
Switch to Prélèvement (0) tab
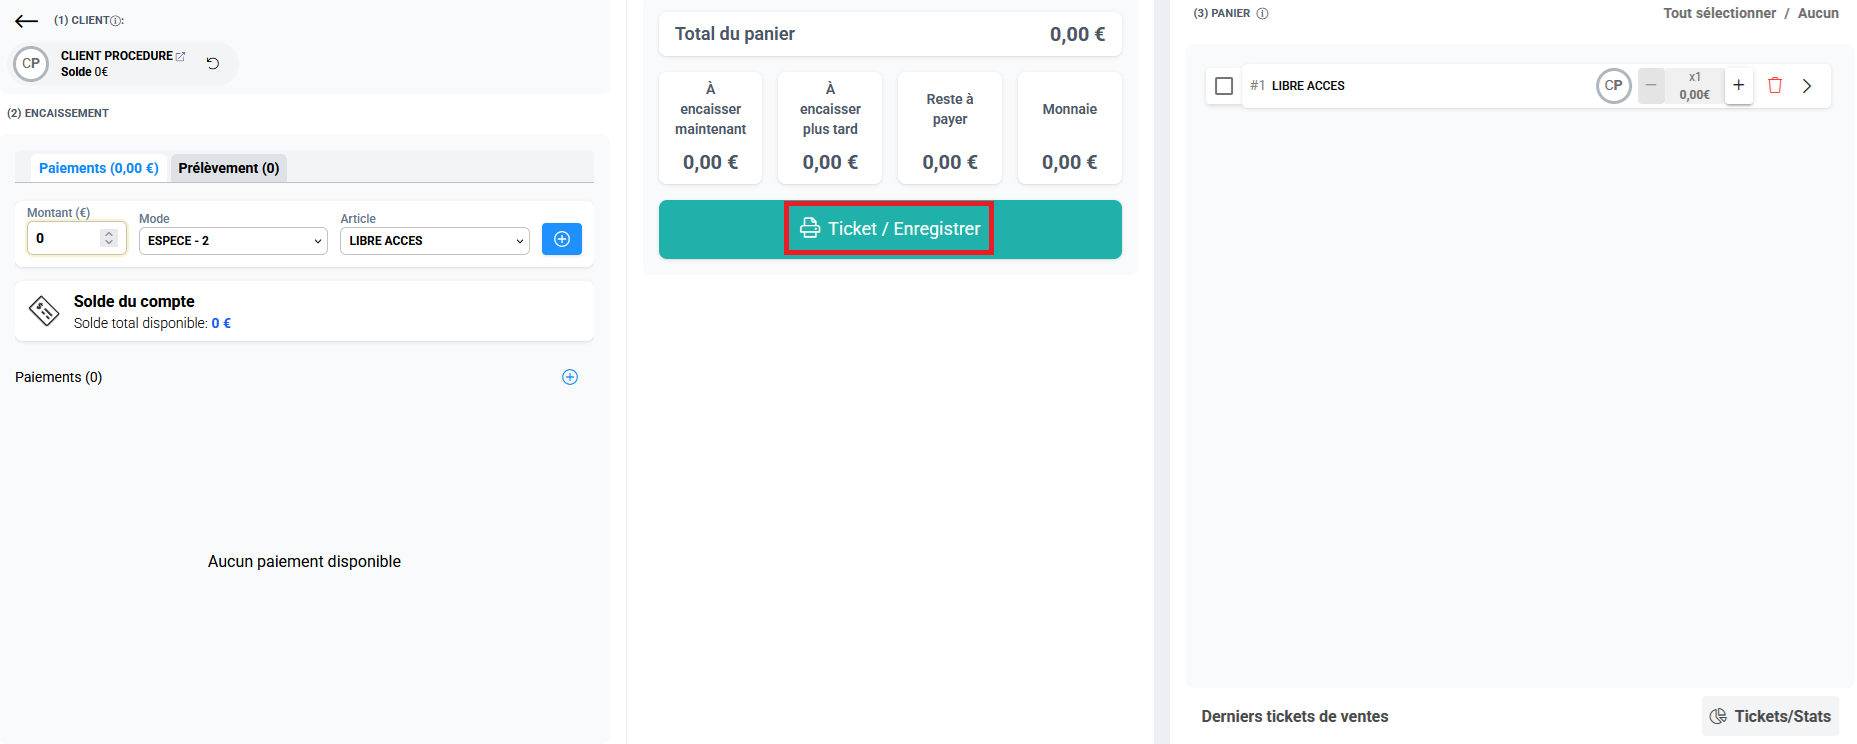point(229,168)
